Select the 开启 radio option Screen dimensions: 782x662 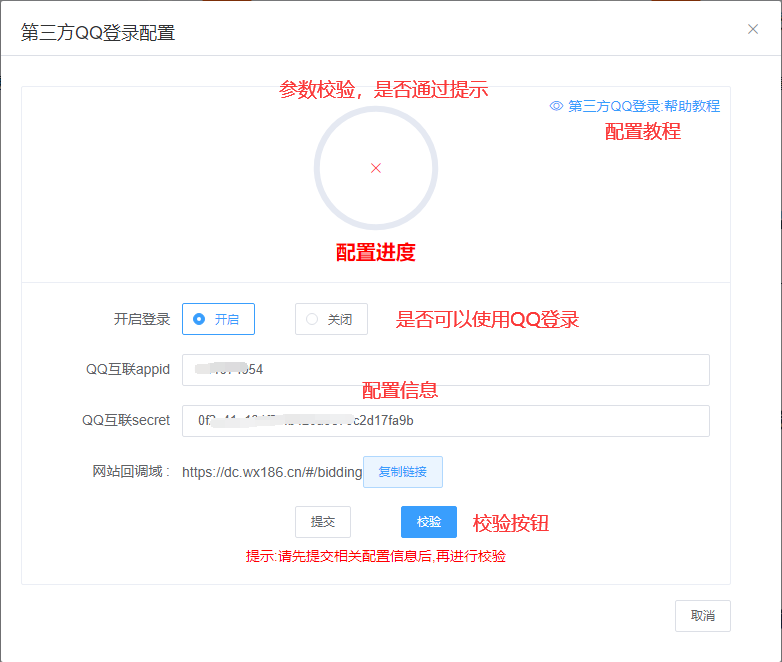(218, 319)
